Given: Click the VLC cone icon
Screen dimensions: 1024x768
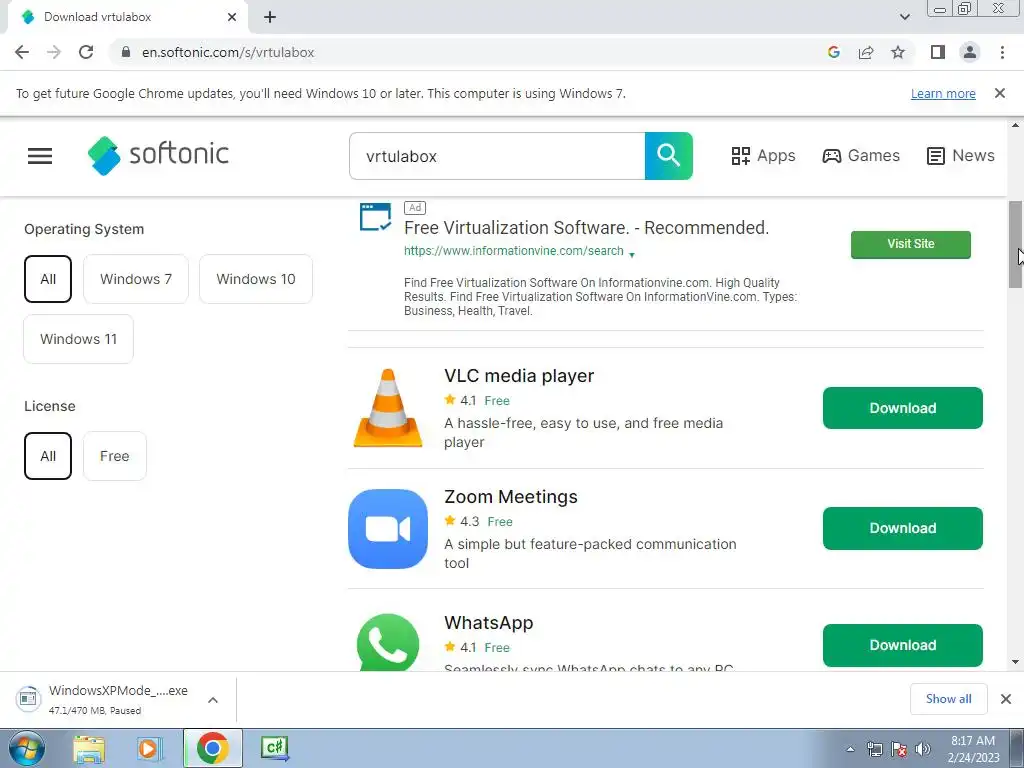Looking at the screenshot, I should (388, 408).
